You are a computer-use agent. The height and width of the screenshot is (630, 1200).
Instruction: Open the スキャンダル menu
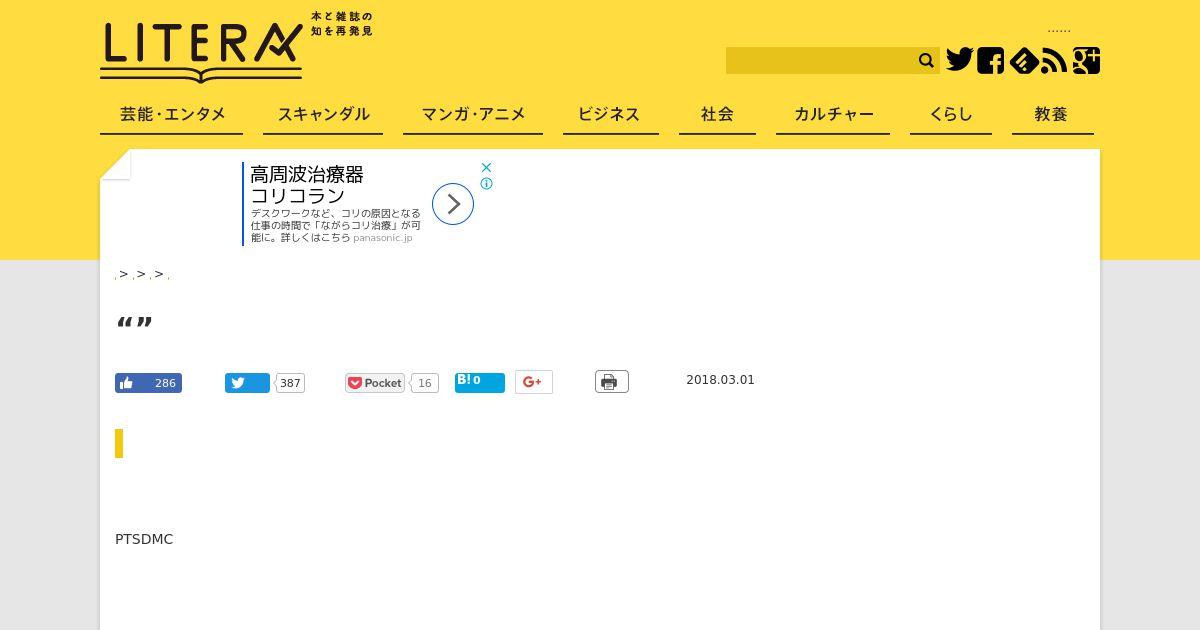(323, 114)
